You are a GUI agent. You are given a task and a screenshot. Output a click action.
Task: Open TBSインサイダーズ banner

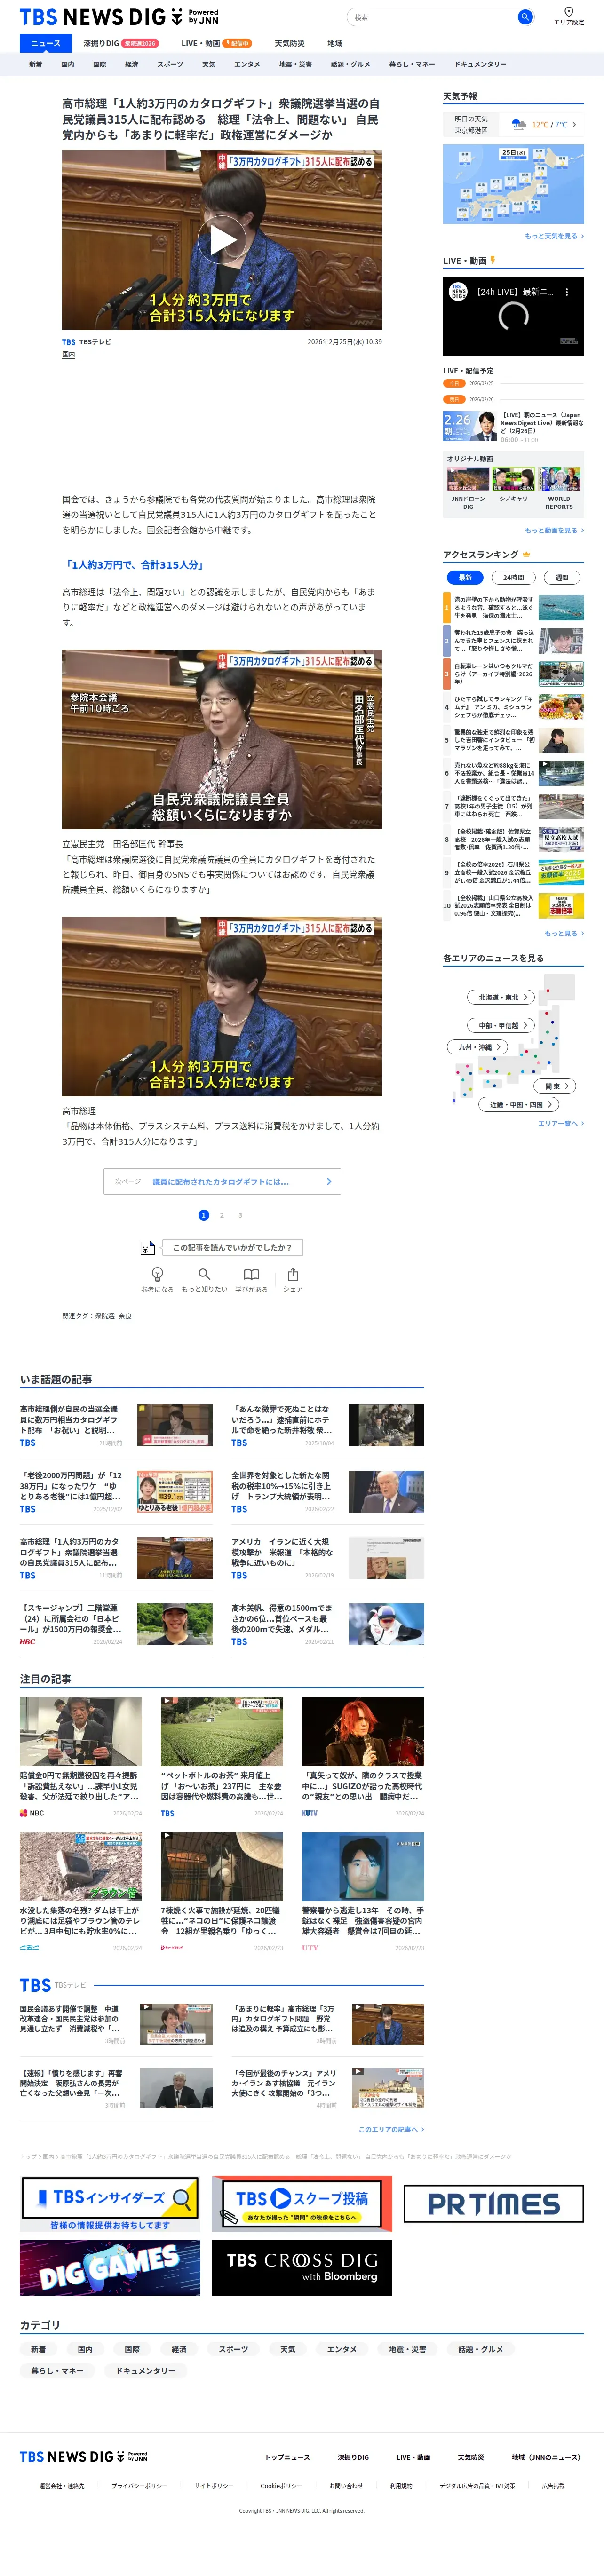110,2204
